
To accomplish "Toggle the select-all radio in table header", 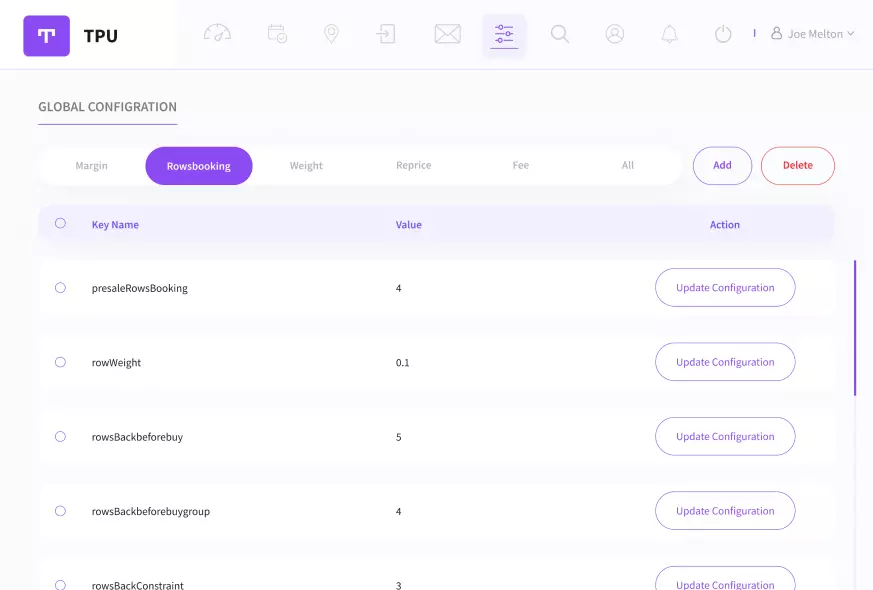I will (x=60, y=224).
